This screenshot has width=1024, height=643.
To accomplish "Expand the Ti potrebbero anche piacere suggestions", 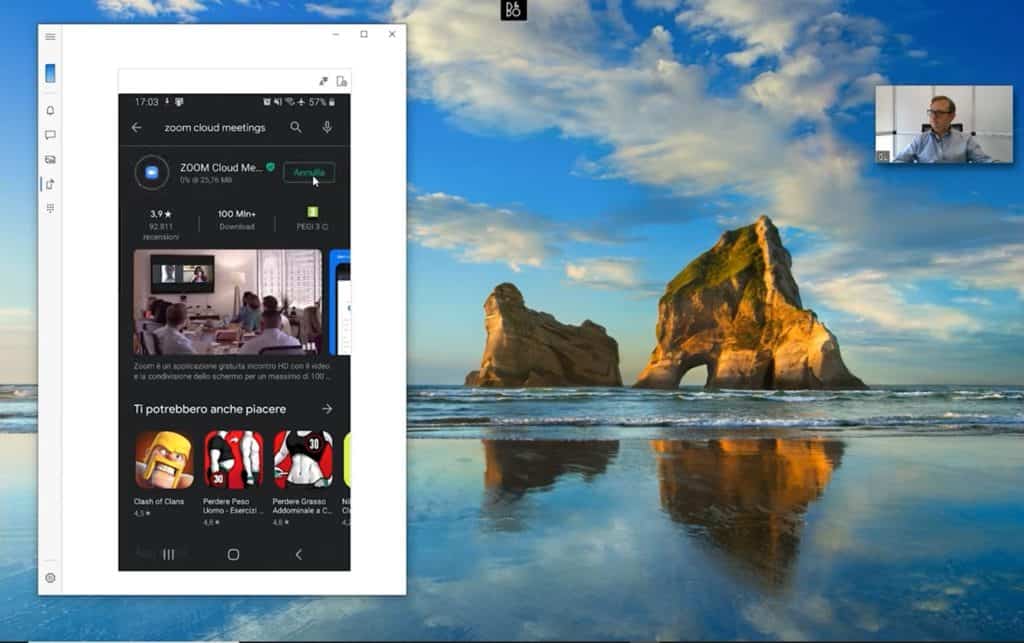I will (x=328, y=409).
